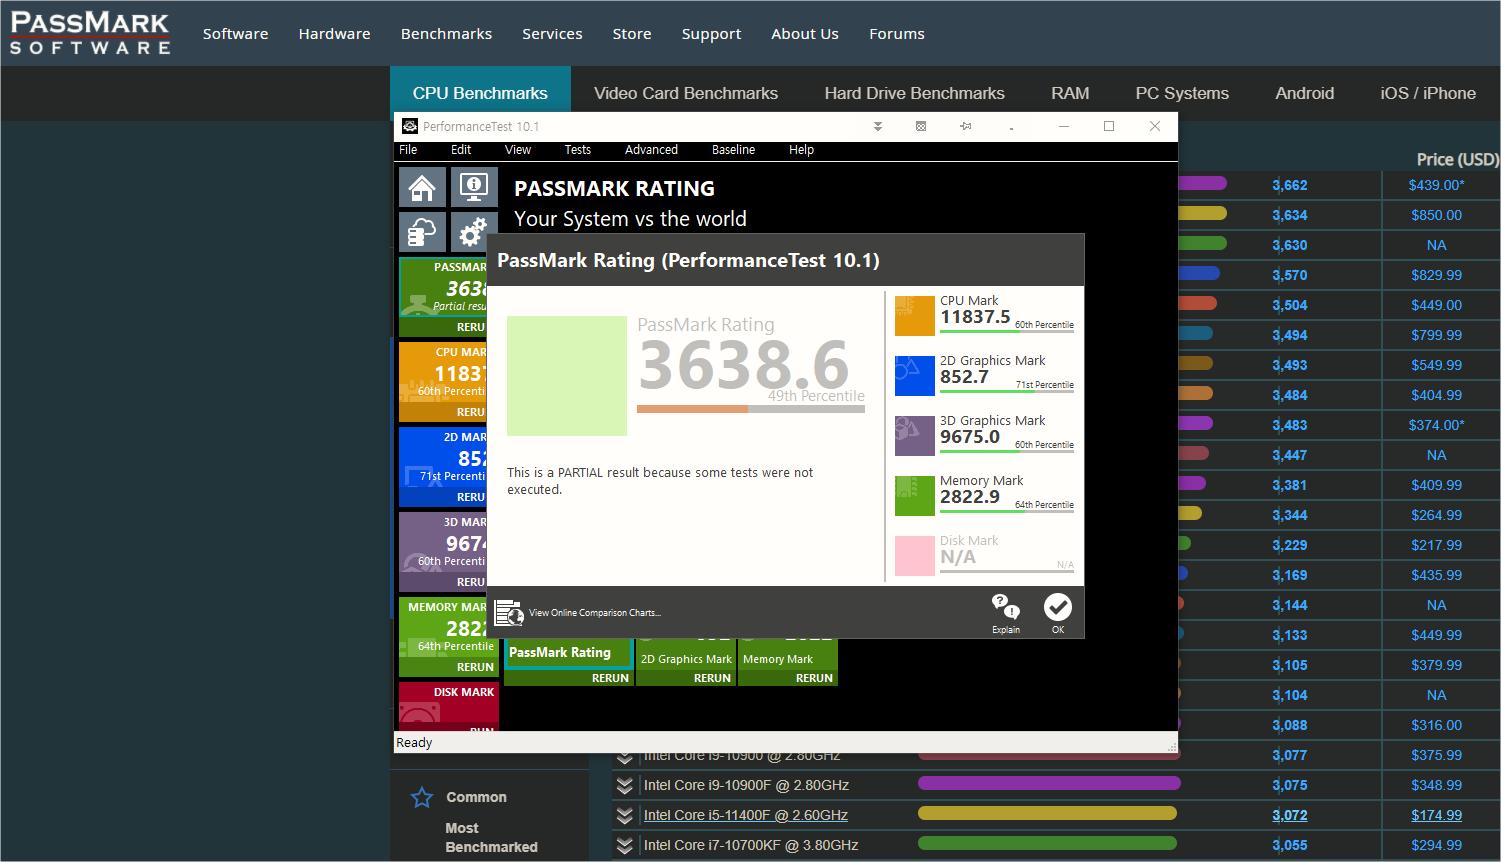The height and width of the screenshot is (862, 1501).
Task: Open the View menu
Action: (x=518, y=150)
